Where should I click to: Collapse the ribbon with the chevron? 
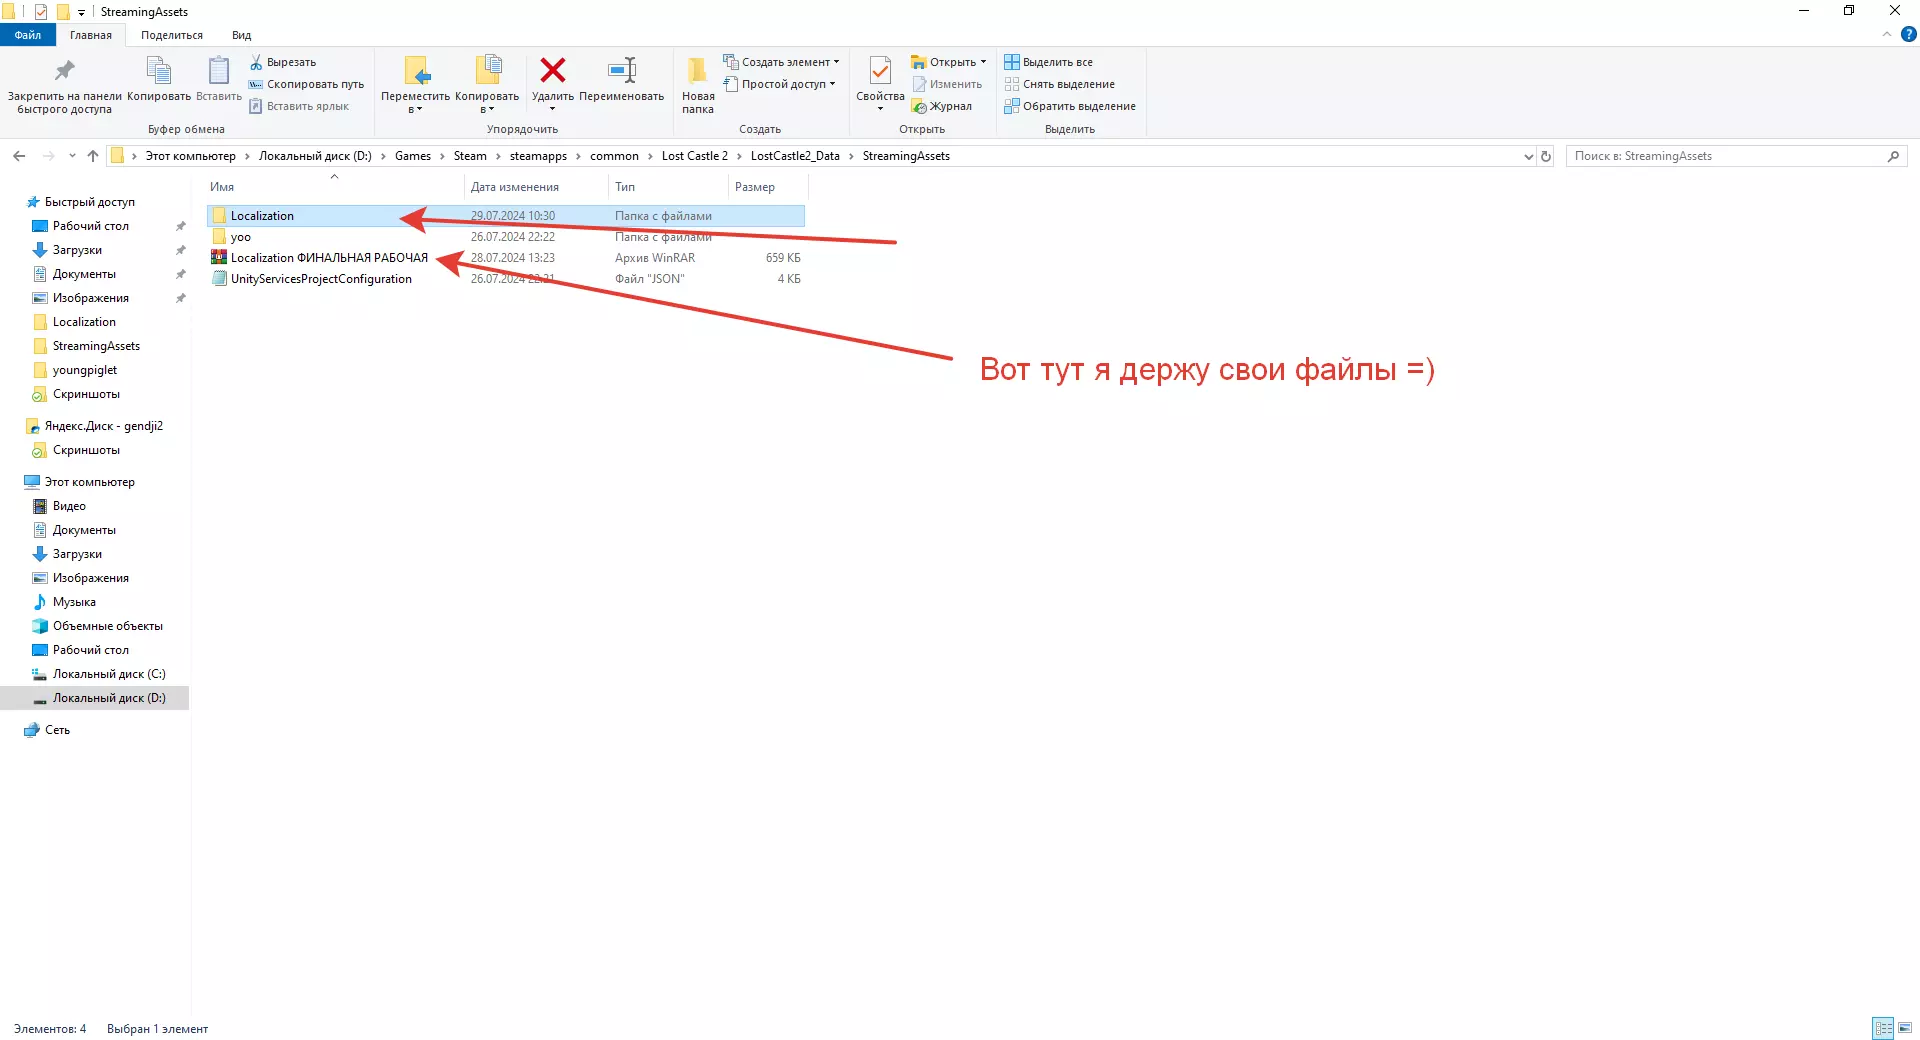pos(1887,34)
